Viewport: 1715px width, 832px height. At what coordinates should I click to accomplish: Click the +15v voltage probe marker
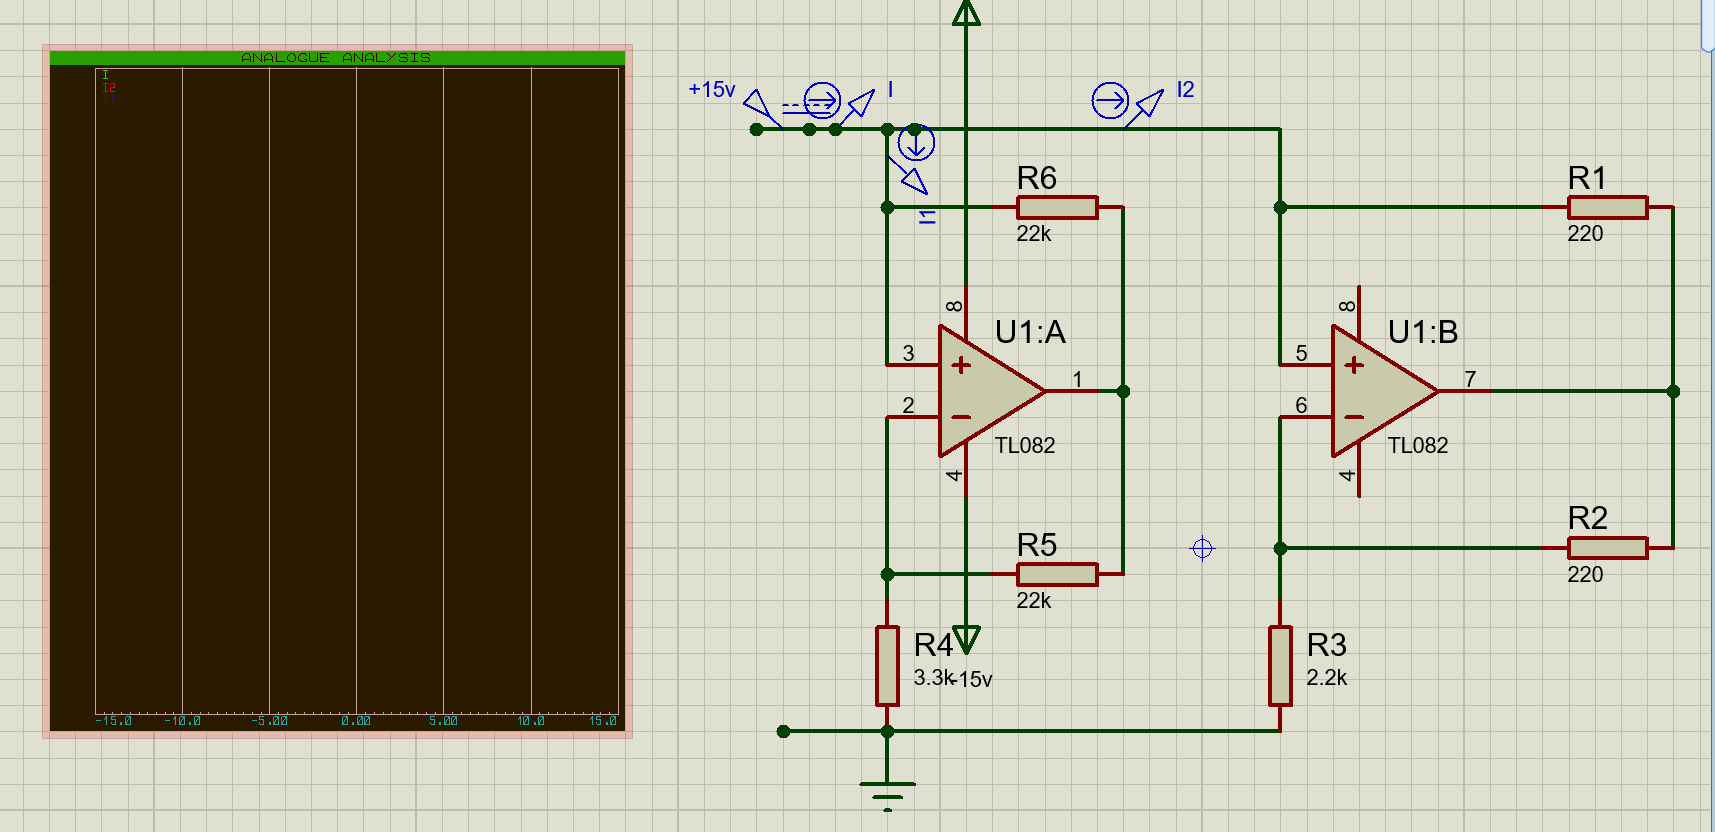point(763,110)
